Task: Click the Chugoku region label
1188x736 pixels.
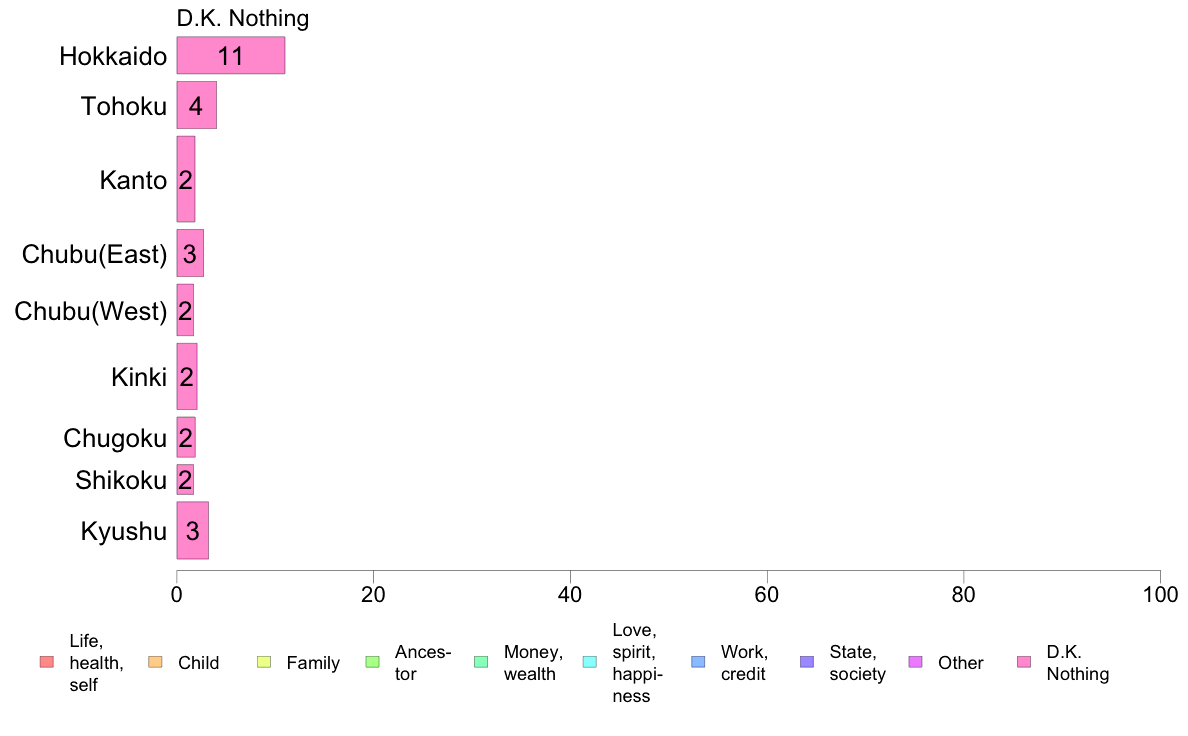Action: pyautogui.click(x=115, y=438)
